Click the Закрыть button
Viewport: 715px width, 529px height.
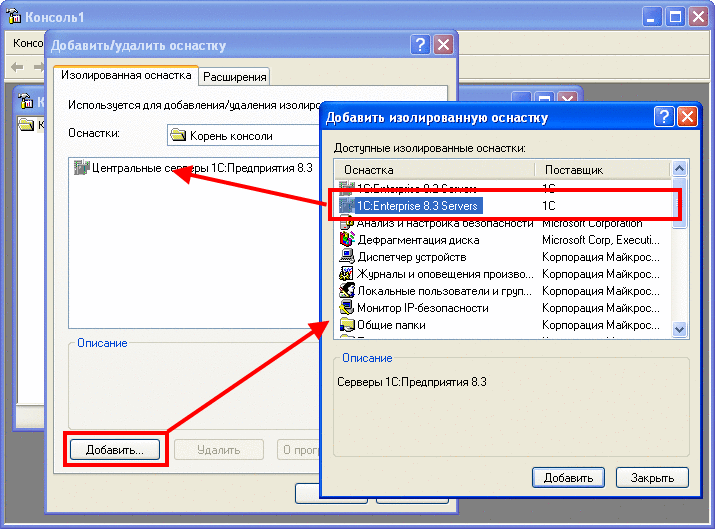652,477
